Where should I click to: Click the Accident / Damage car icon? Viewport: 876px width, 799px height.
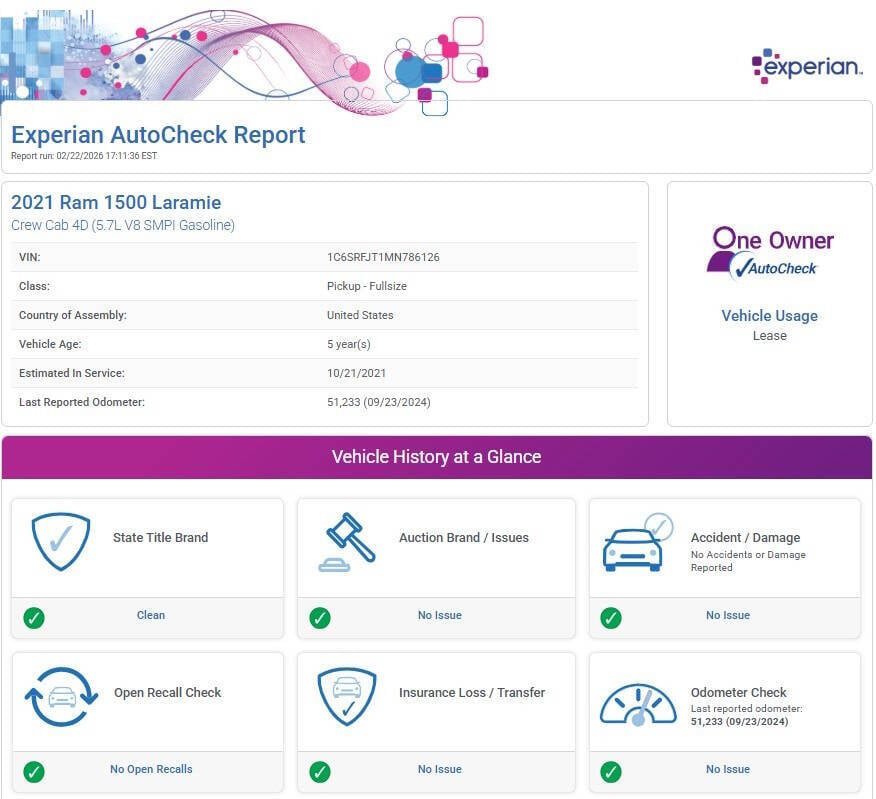[637, 542]
